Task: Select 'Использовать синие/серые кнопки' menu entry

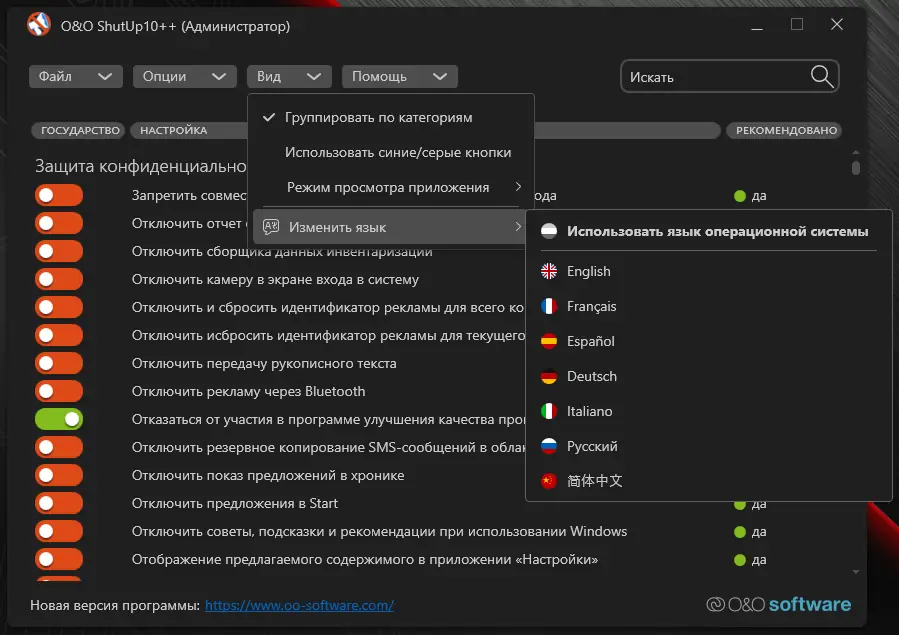Action: [397, 153]
